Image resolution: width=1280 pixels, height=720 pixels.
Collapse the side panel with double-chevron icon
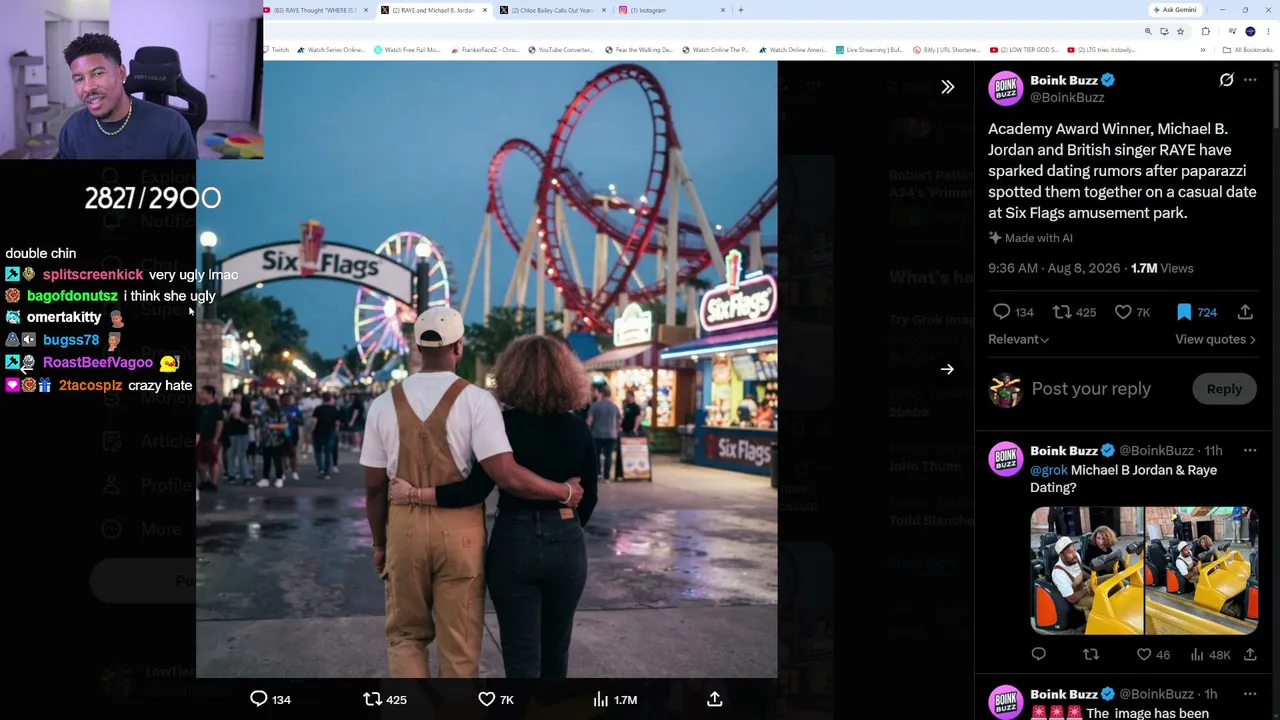point(947,87)
